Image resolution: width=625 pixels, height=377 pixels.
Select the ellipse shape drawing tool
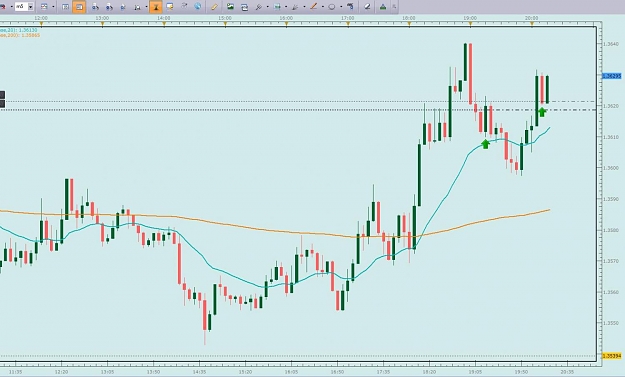332,6
